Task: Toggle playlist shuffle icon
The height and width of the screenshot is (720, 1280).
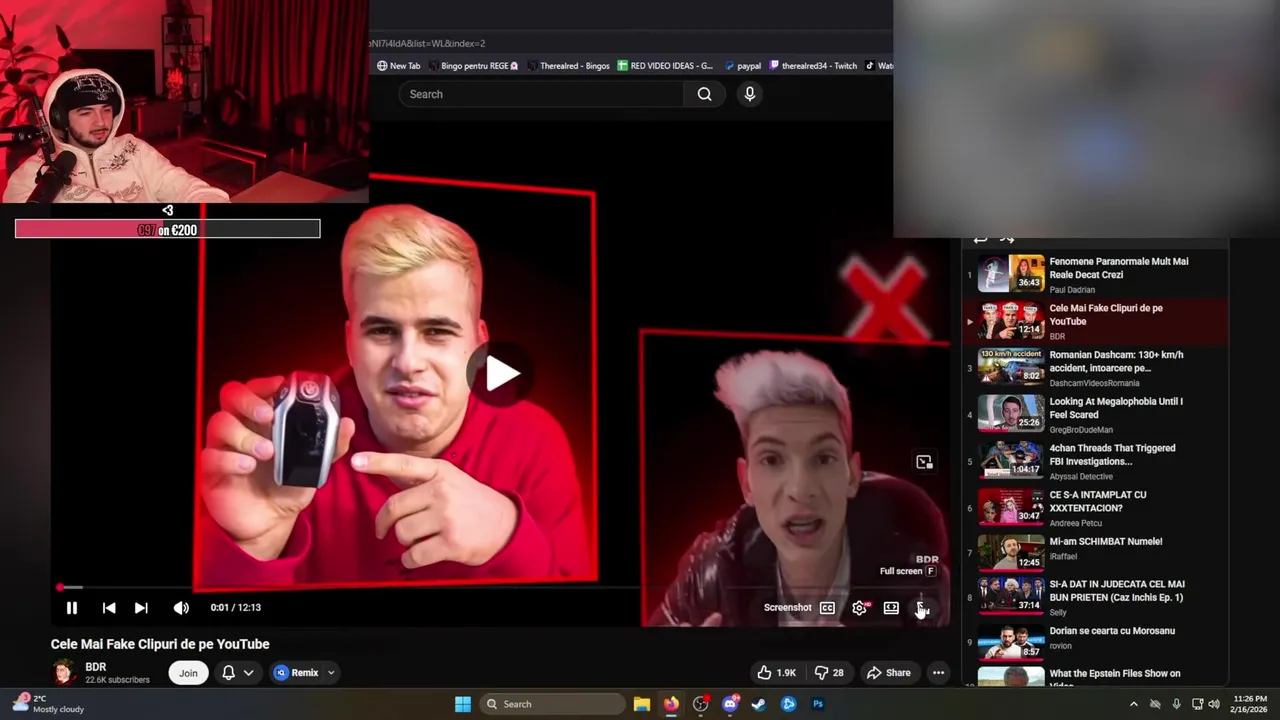Action: point(1007,239)
